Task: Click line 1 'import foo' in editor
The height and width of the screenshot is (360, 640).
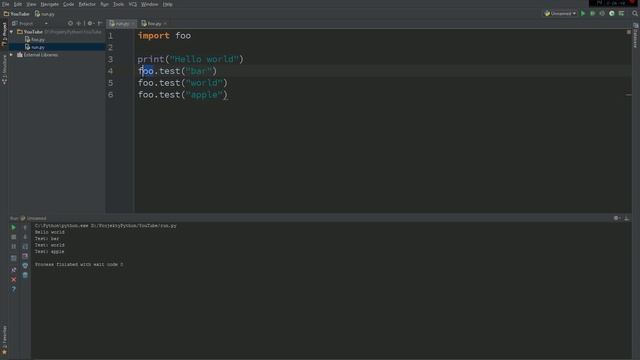Action: pos(164,36)
